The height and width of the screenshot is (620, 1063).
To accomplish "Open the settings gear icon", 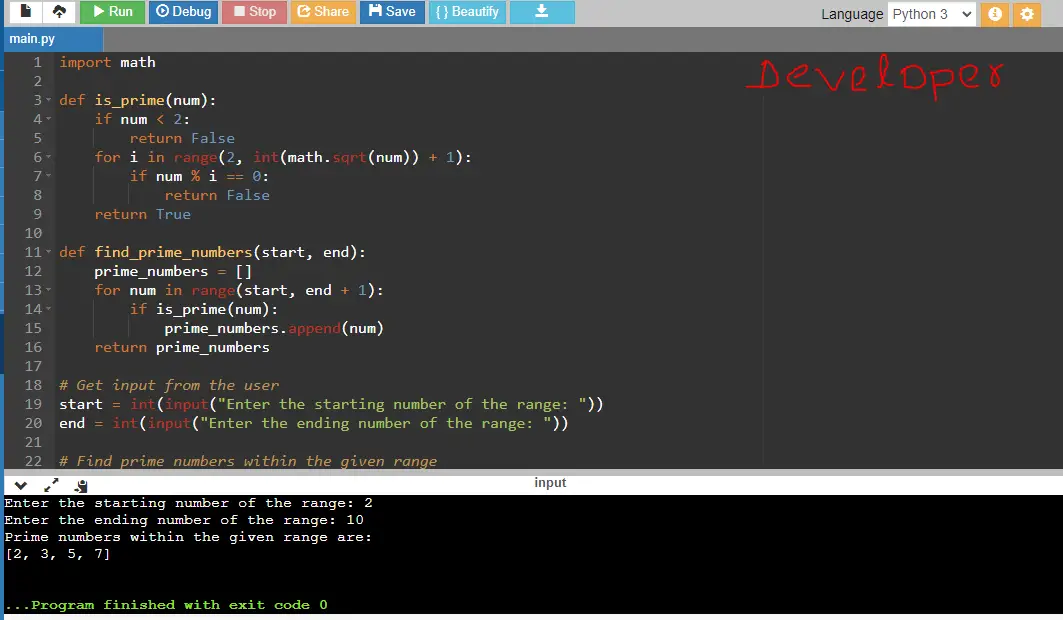I will 1027,14.
